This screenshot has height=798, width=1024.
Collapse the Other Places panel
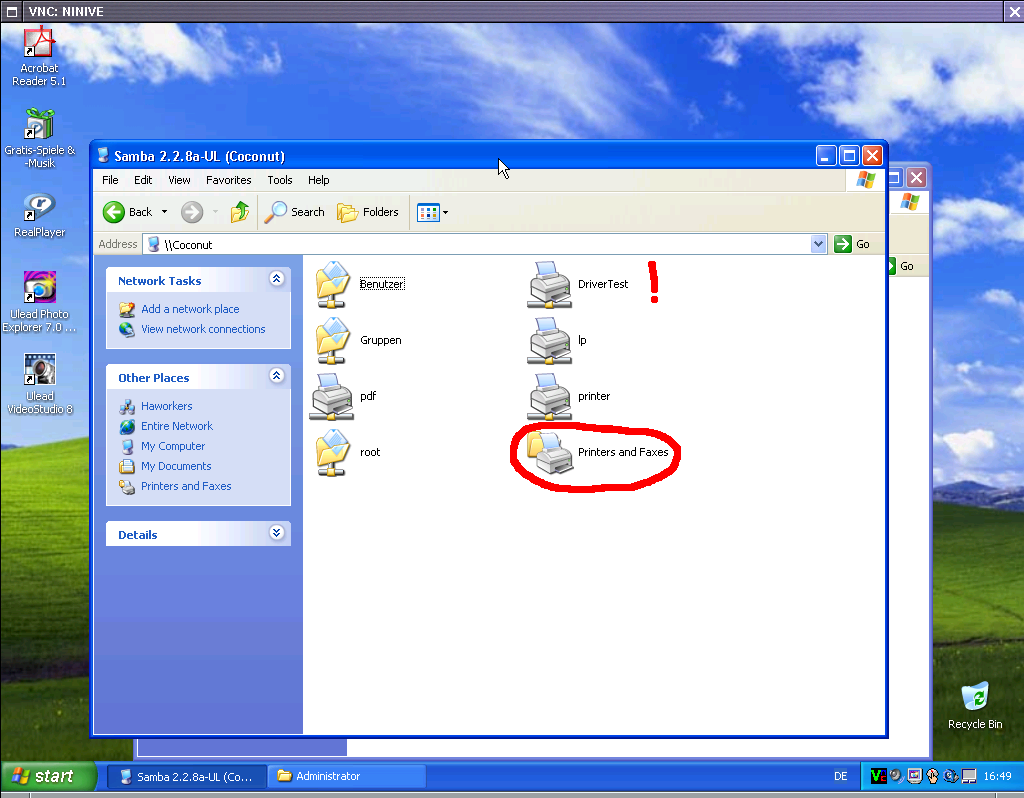point(276,377)
